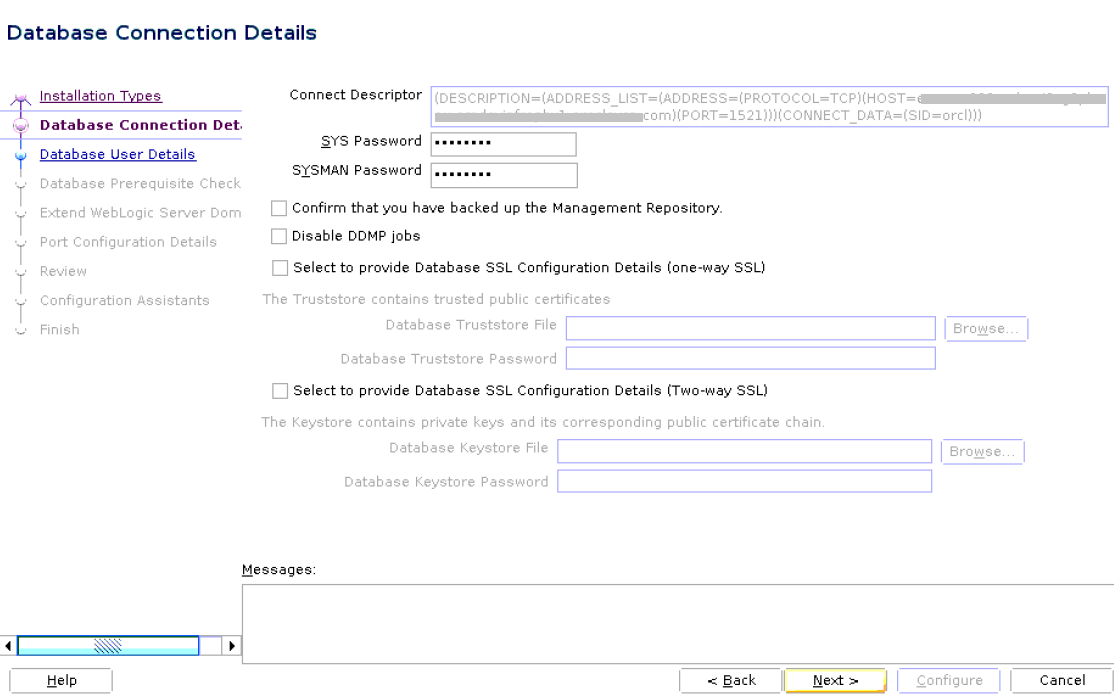Check the Management Repository backup confirmation
1114x699 pixels.
point(279,208)
